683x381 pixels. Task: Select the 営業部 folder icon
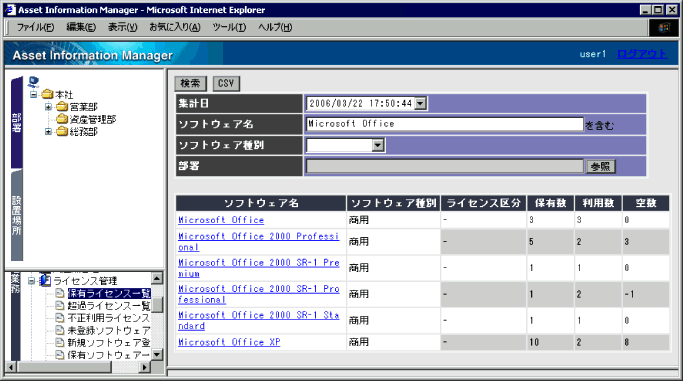tap(62, 107)
